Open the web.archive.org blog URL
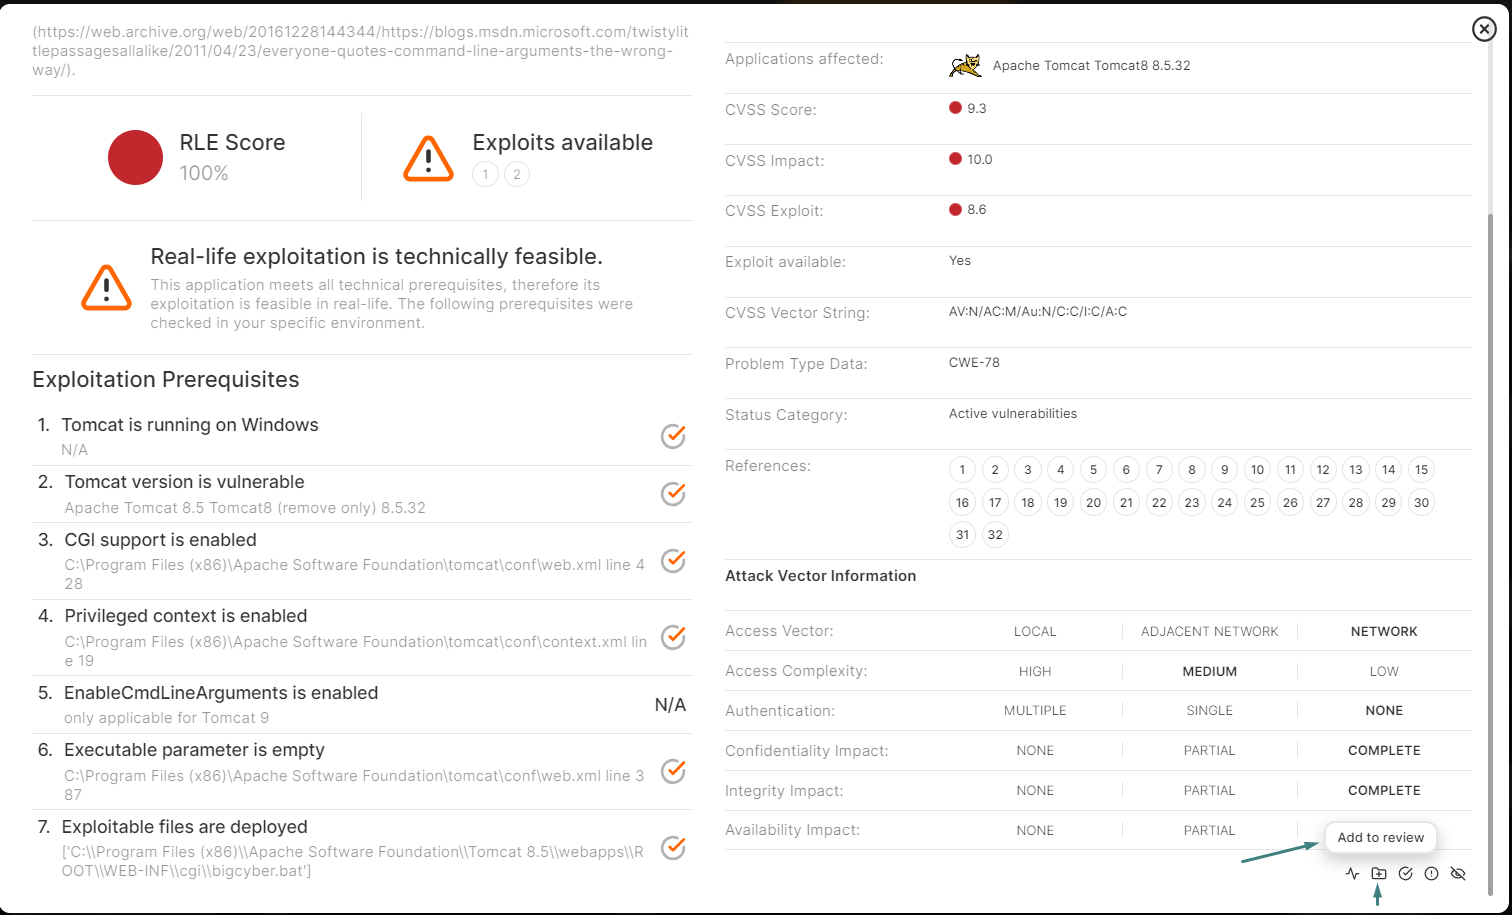The width and height of the screenshot is (1512, 915). [360, 51]
